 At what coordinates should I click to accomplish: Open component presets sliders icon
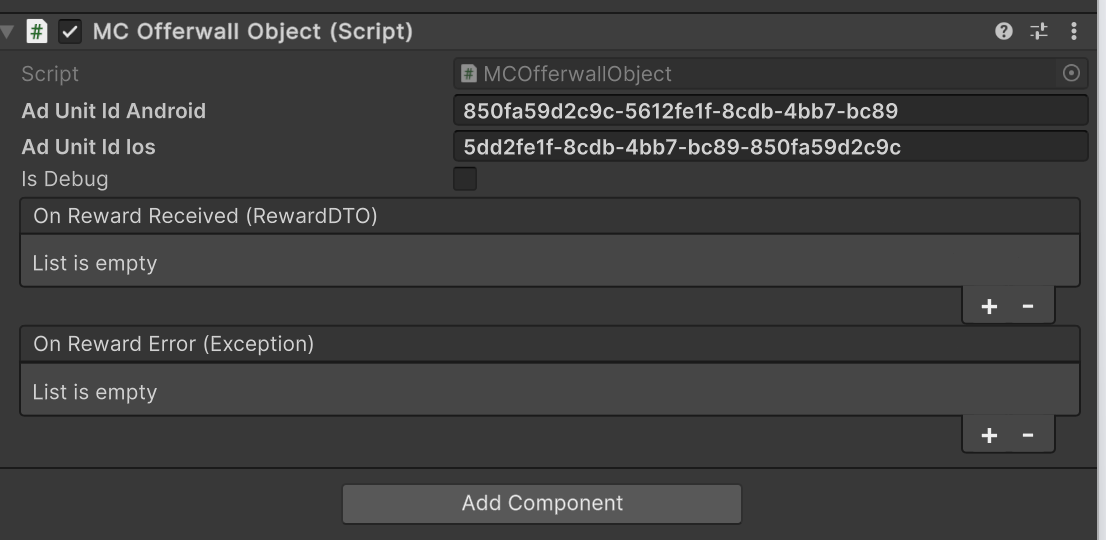tap(1039, 31)
